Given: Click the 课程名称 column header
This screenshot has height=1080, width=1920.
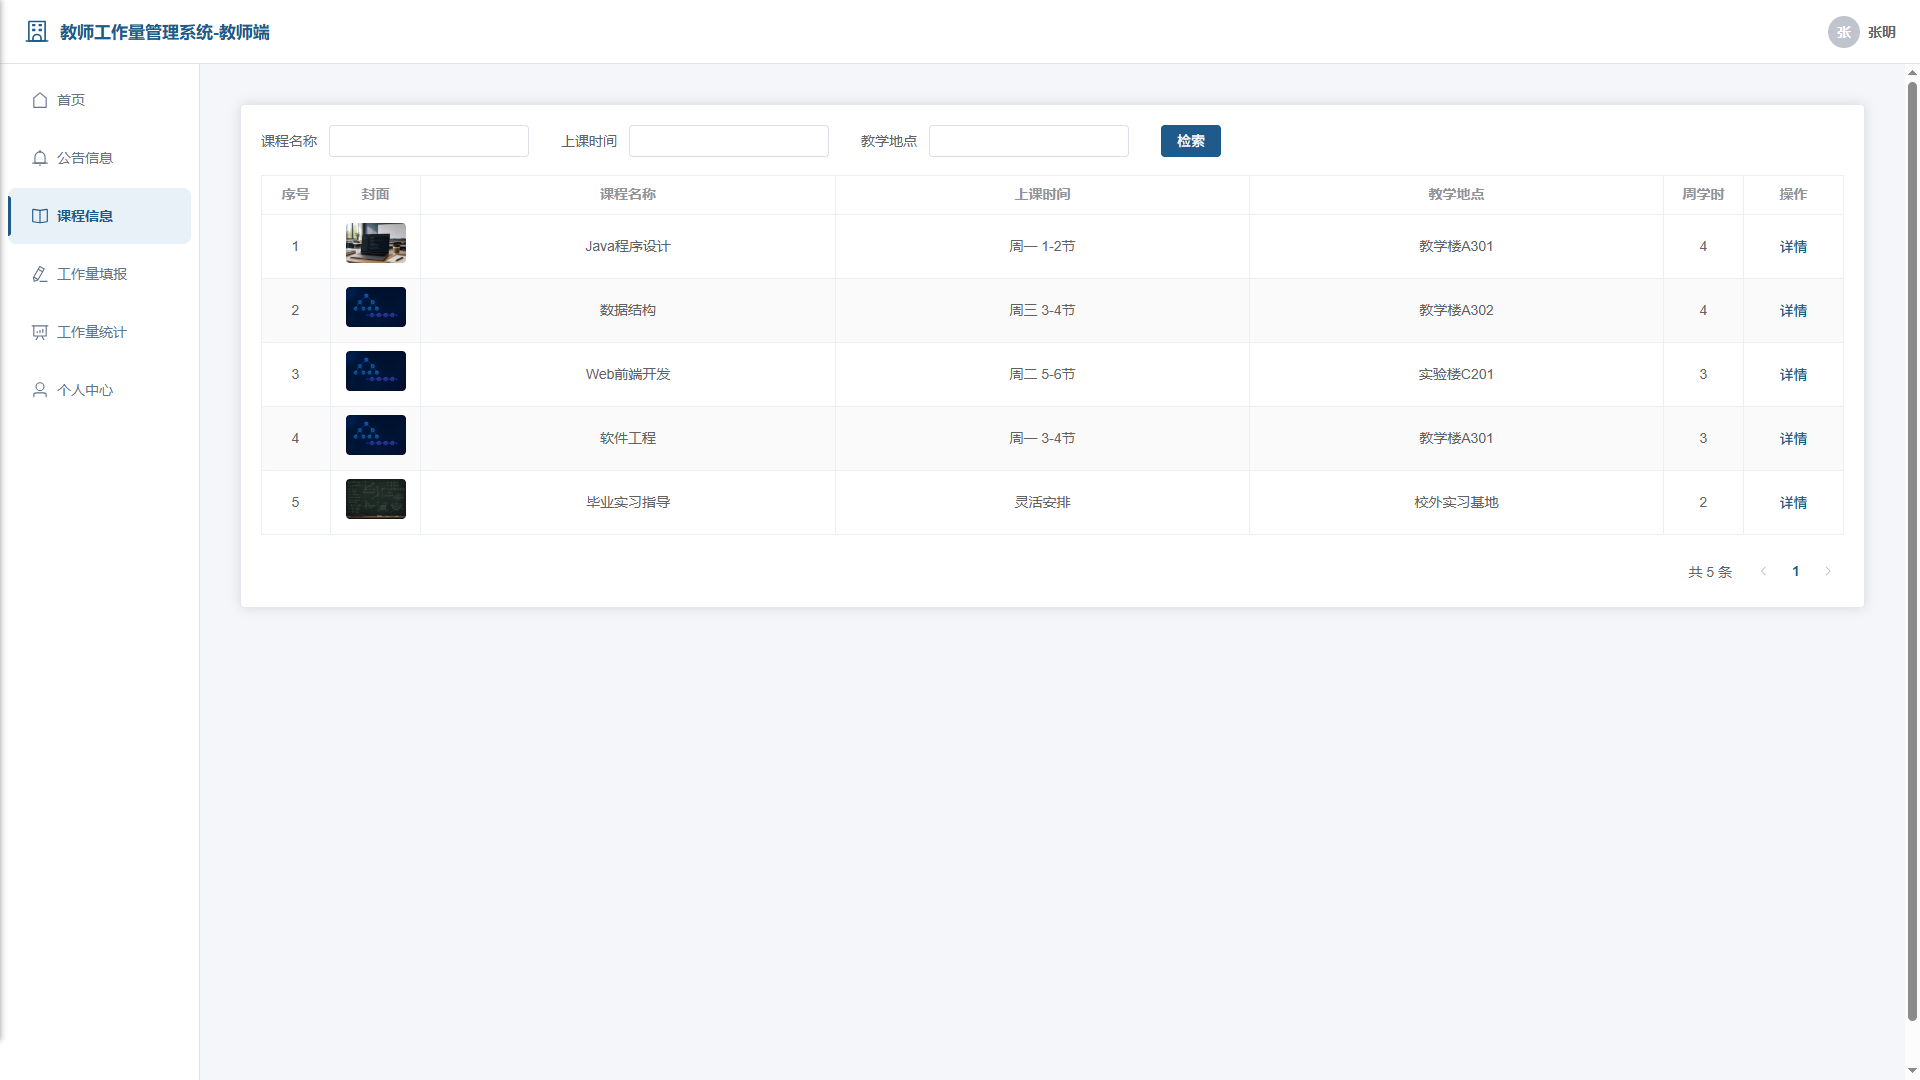Looking at the screenshot, I should pyautogui.click(x=628, y=194).
